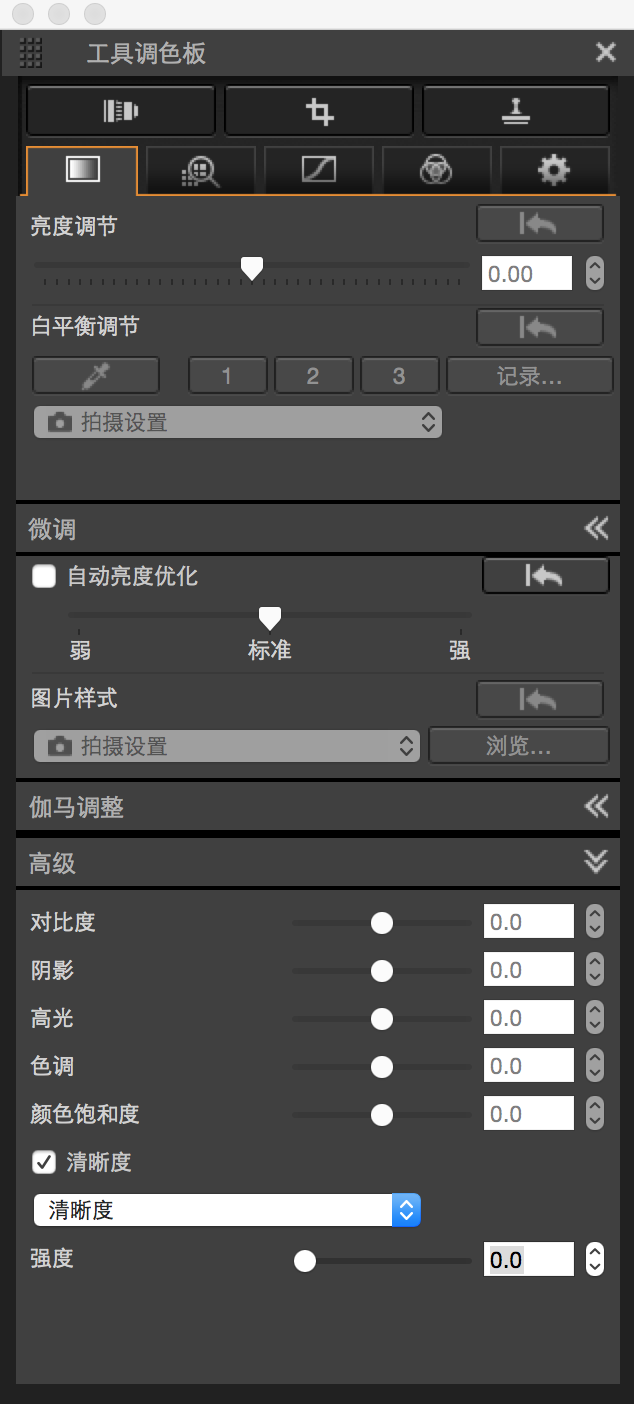Enable the 自动亮度优化 checkbox
This screenshot has height=1404, width=634.
point(44,576)
